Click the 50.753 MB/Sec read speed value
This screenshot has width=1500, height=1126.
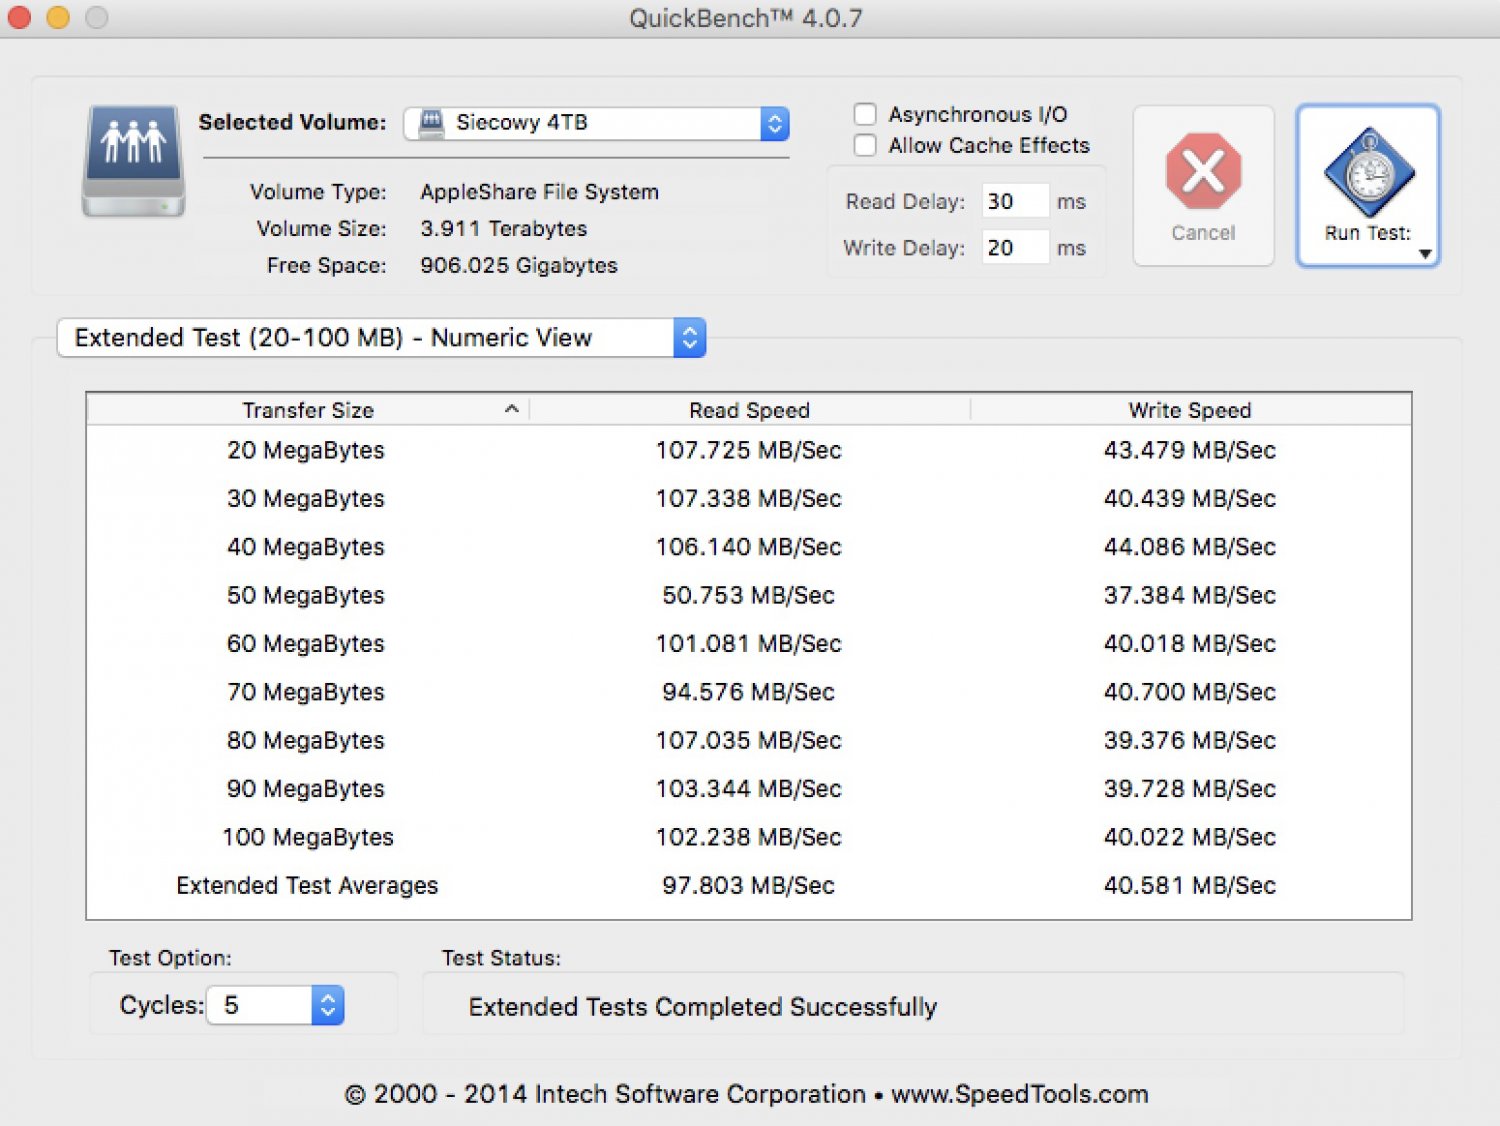748,595
